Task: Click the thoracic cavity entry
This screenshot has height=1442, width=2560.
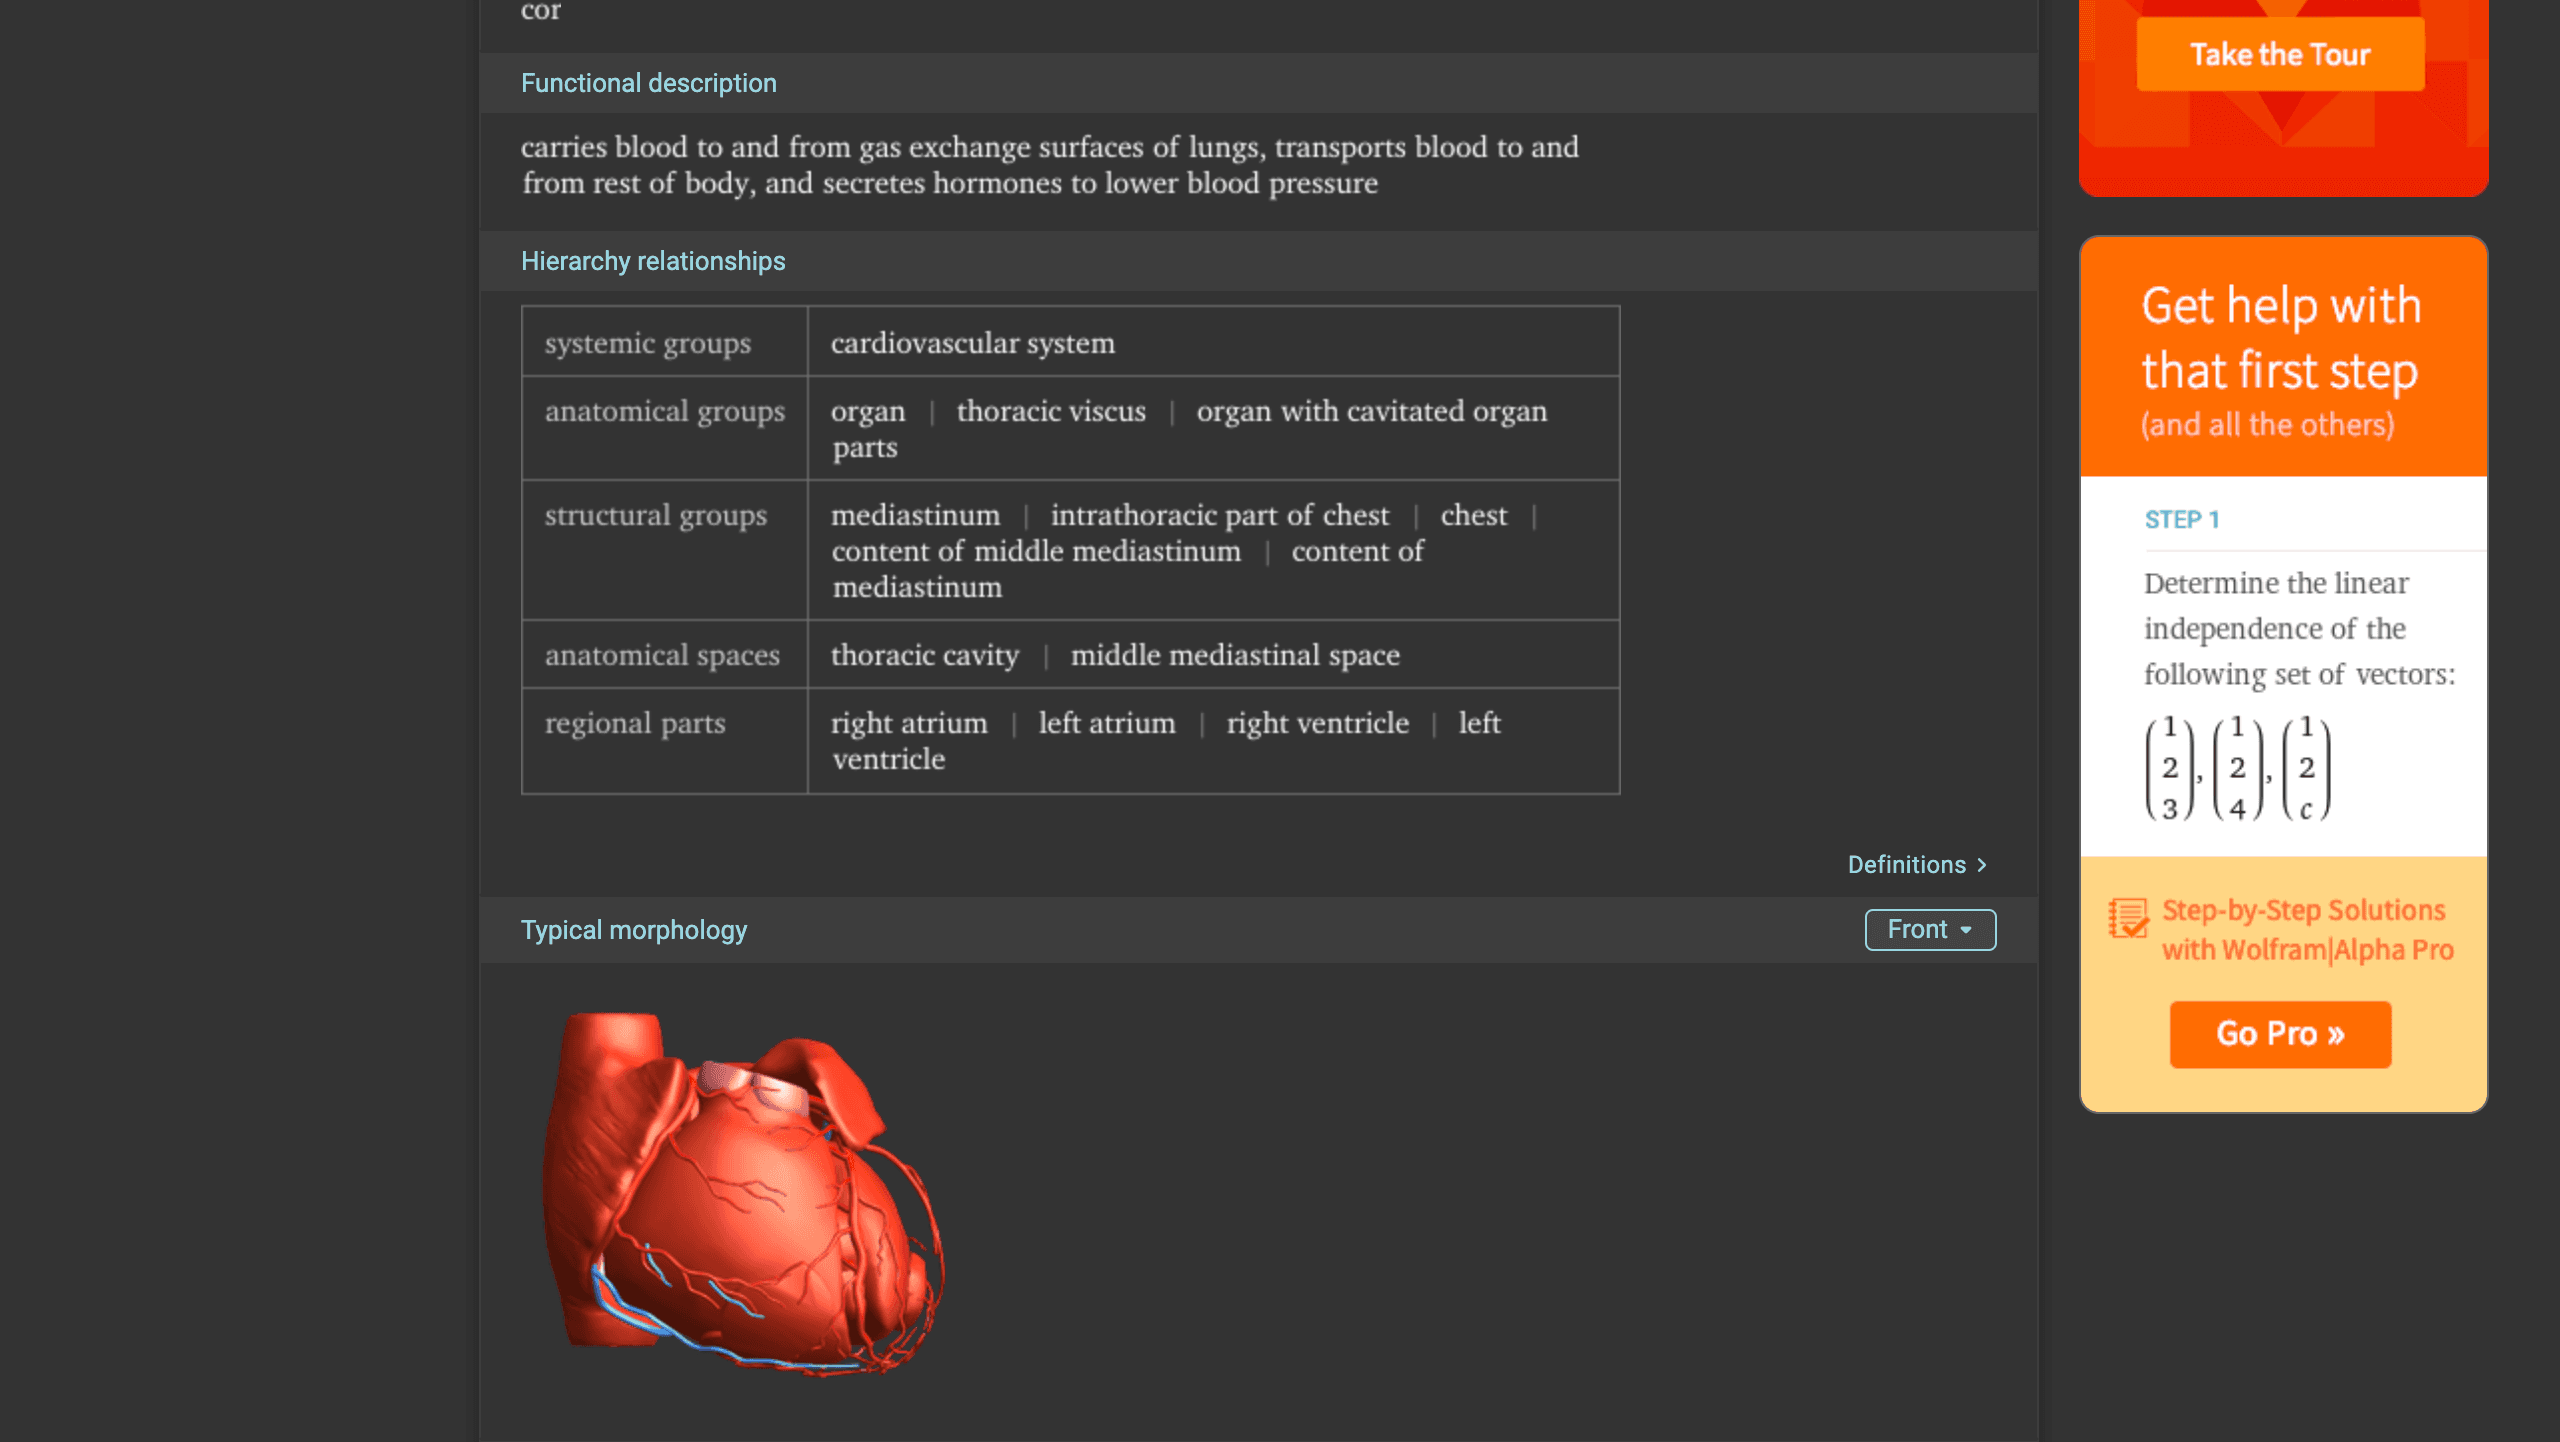Action: (924, 656)
